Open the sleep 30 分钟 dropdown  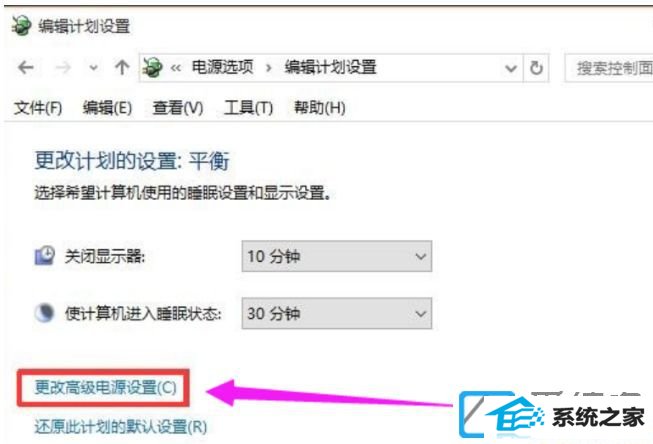pyautogui.click(x=336, y=313)
